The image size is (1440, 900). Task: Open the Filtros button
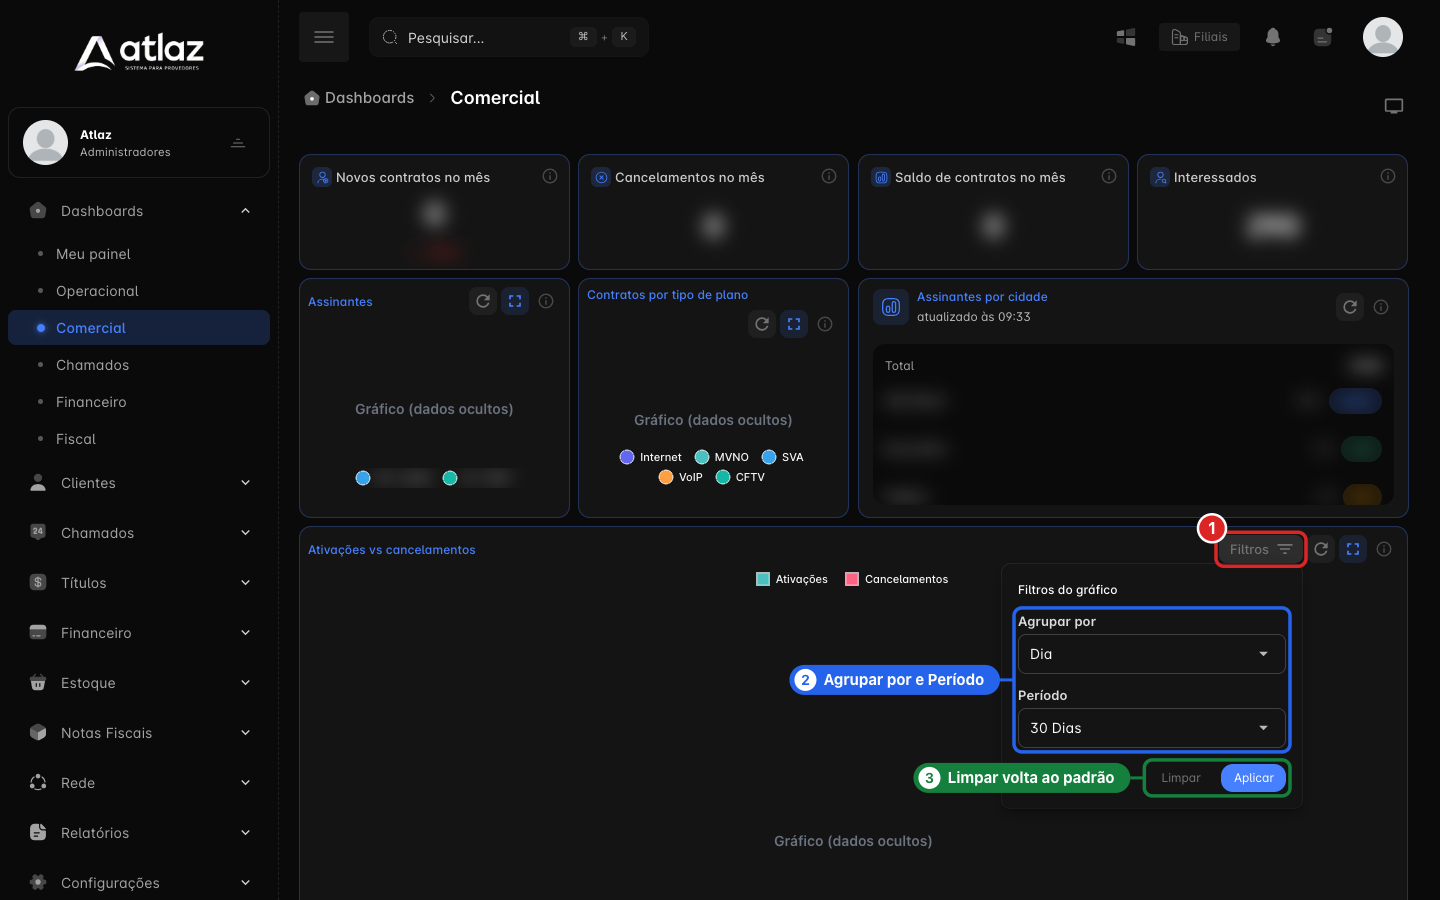1261,549
